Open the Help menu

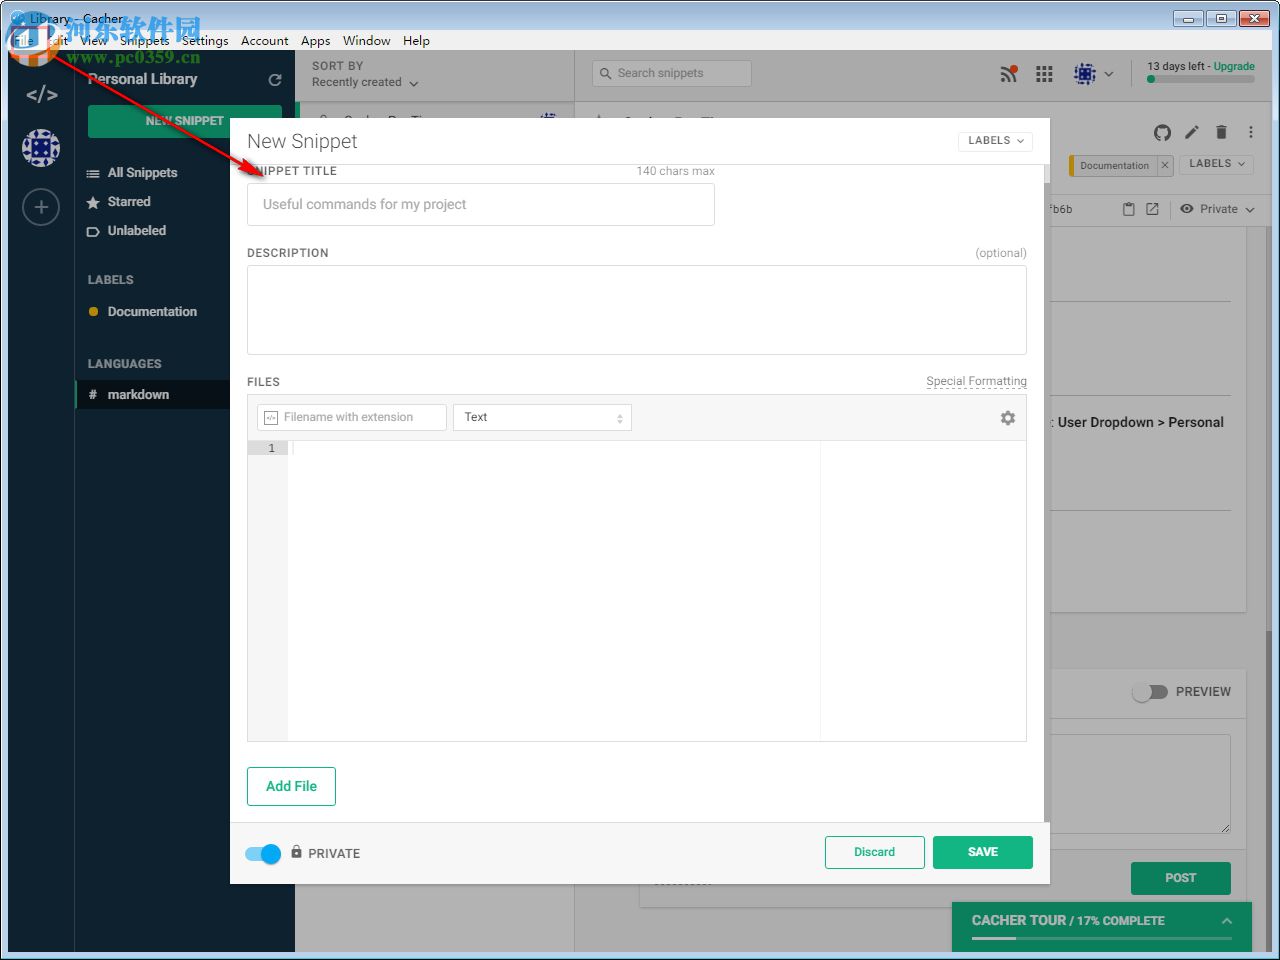417,41
